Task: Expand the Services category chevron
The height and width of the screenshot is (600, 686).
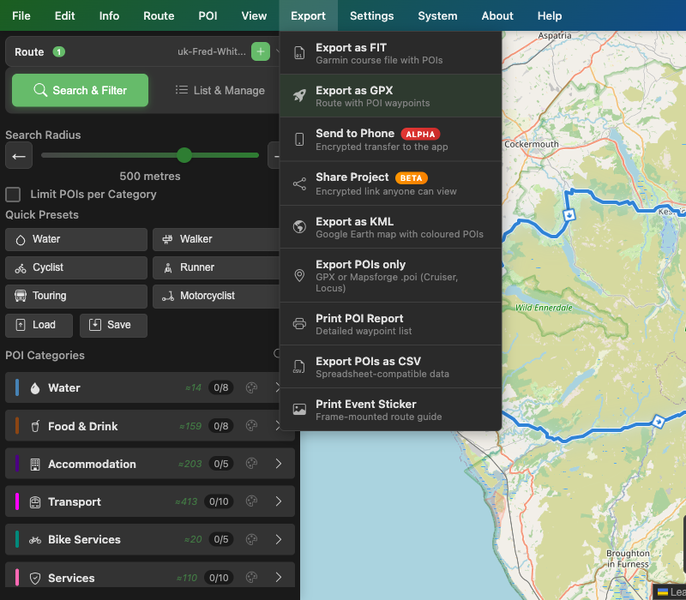Action: [279, 577]
